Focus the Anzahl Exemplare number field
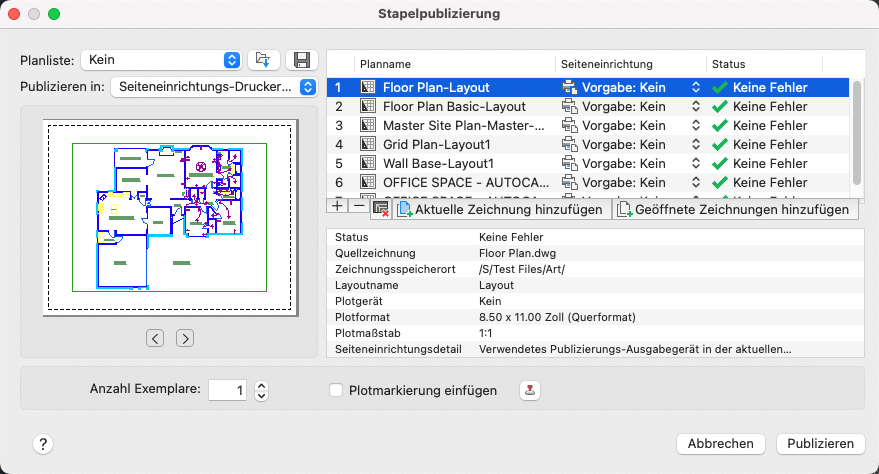The width and height of the screenshot is (879, 474). click(x=228, y=390)
